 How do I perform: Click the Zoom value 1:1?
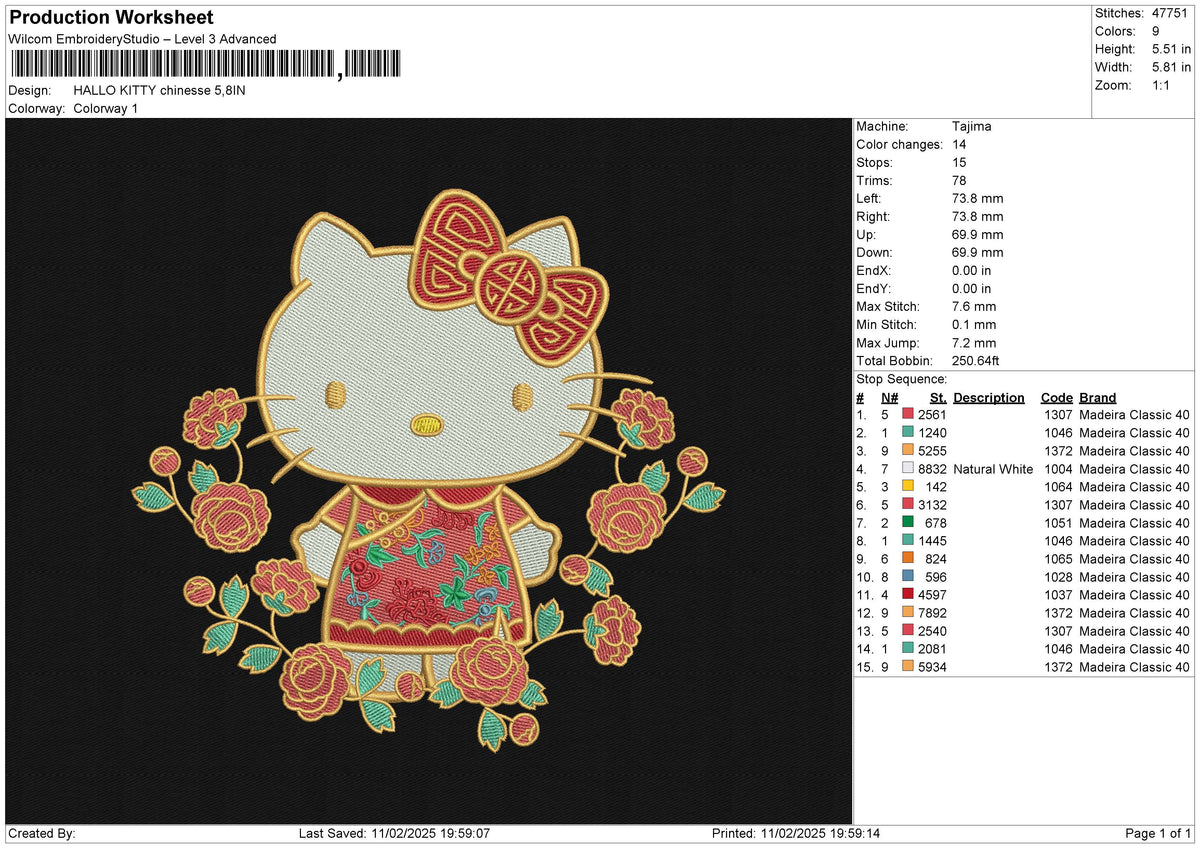pyautogui.click(x=1163, y=85)
